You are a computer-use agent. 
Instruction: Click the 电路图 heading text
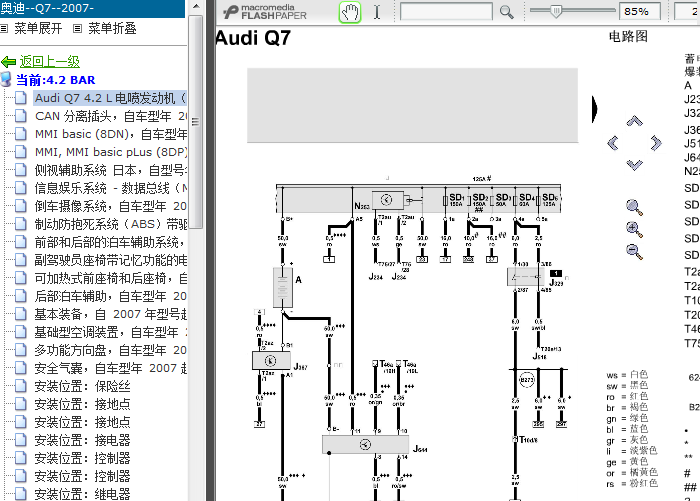coord(628,37)
